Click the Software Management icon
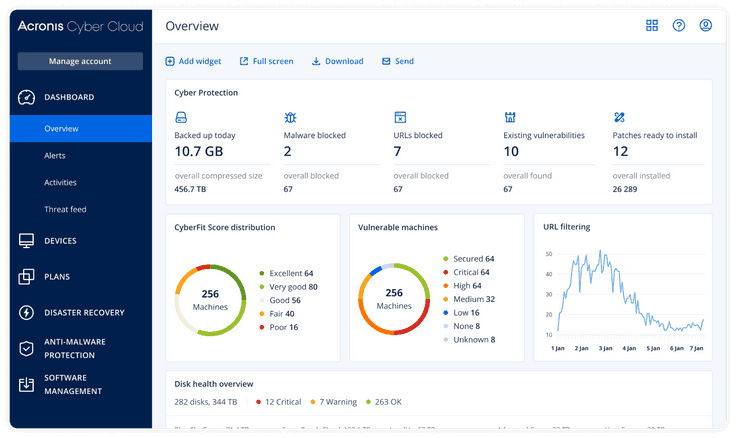Viewport: 736px width, 438px height. coord(26,384)
